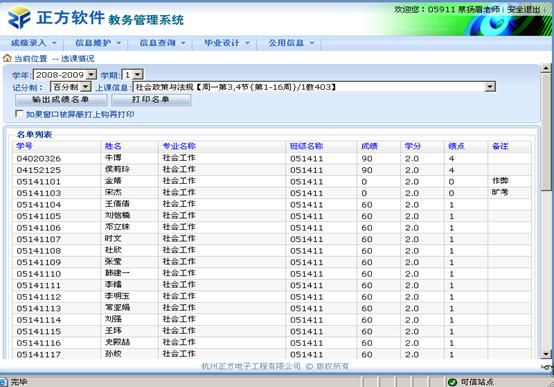The image size is (554, 387).
Task: Click the scrollbar down arrow
Action: tap(546, 354)
